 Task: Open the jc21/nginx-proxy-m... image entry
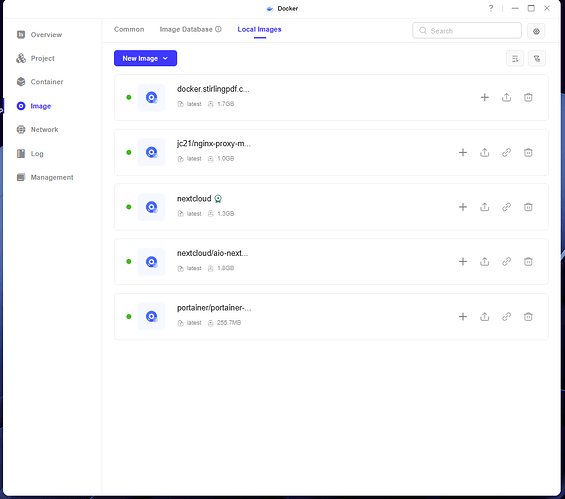pos(331,152)
